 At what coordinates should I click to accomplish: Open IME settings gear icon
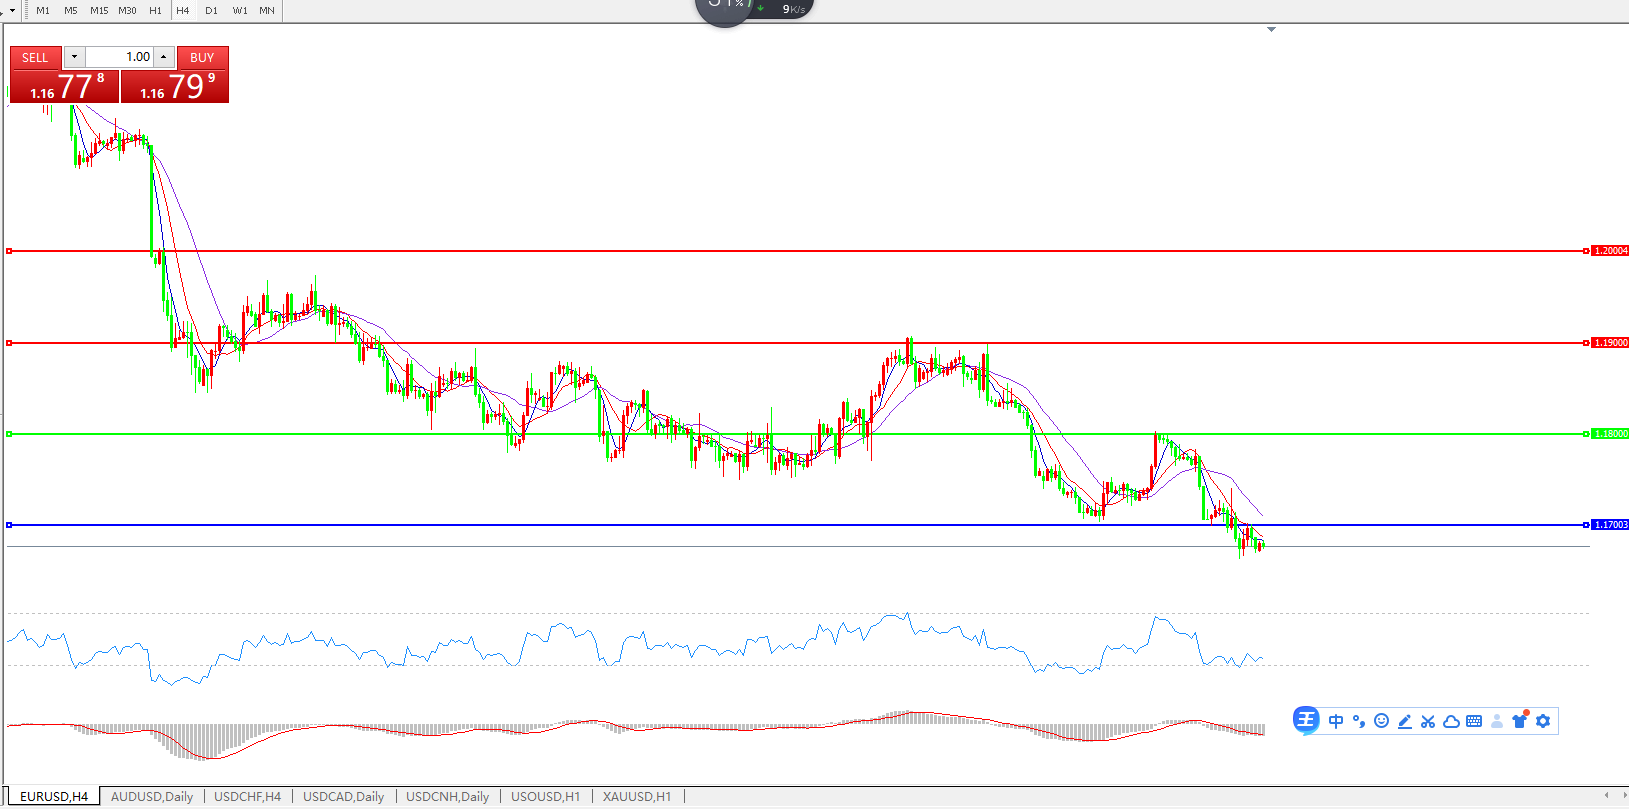pyautogui.click(x=1543, y=721)
